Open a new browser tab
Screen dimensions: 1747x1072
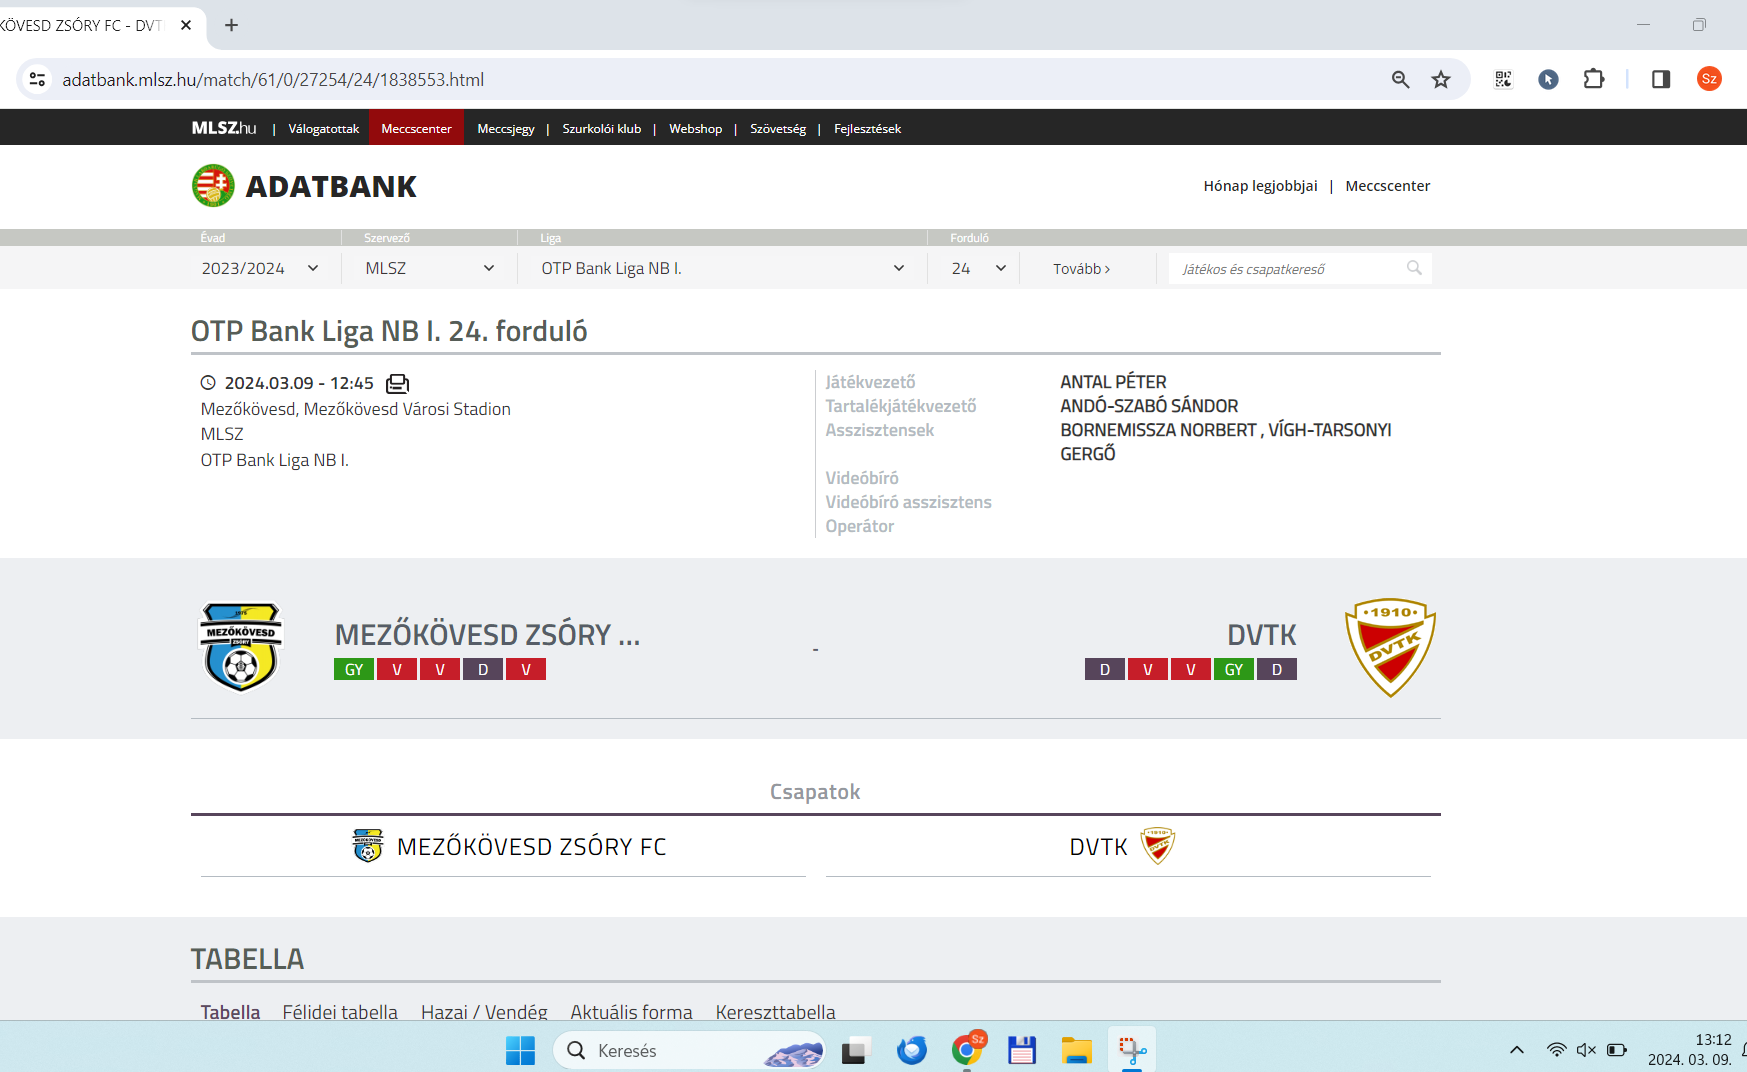(x=231, y=25)
